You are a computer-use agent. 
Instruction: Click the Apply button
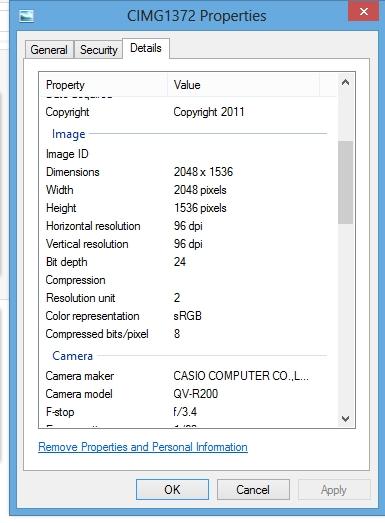334,490
